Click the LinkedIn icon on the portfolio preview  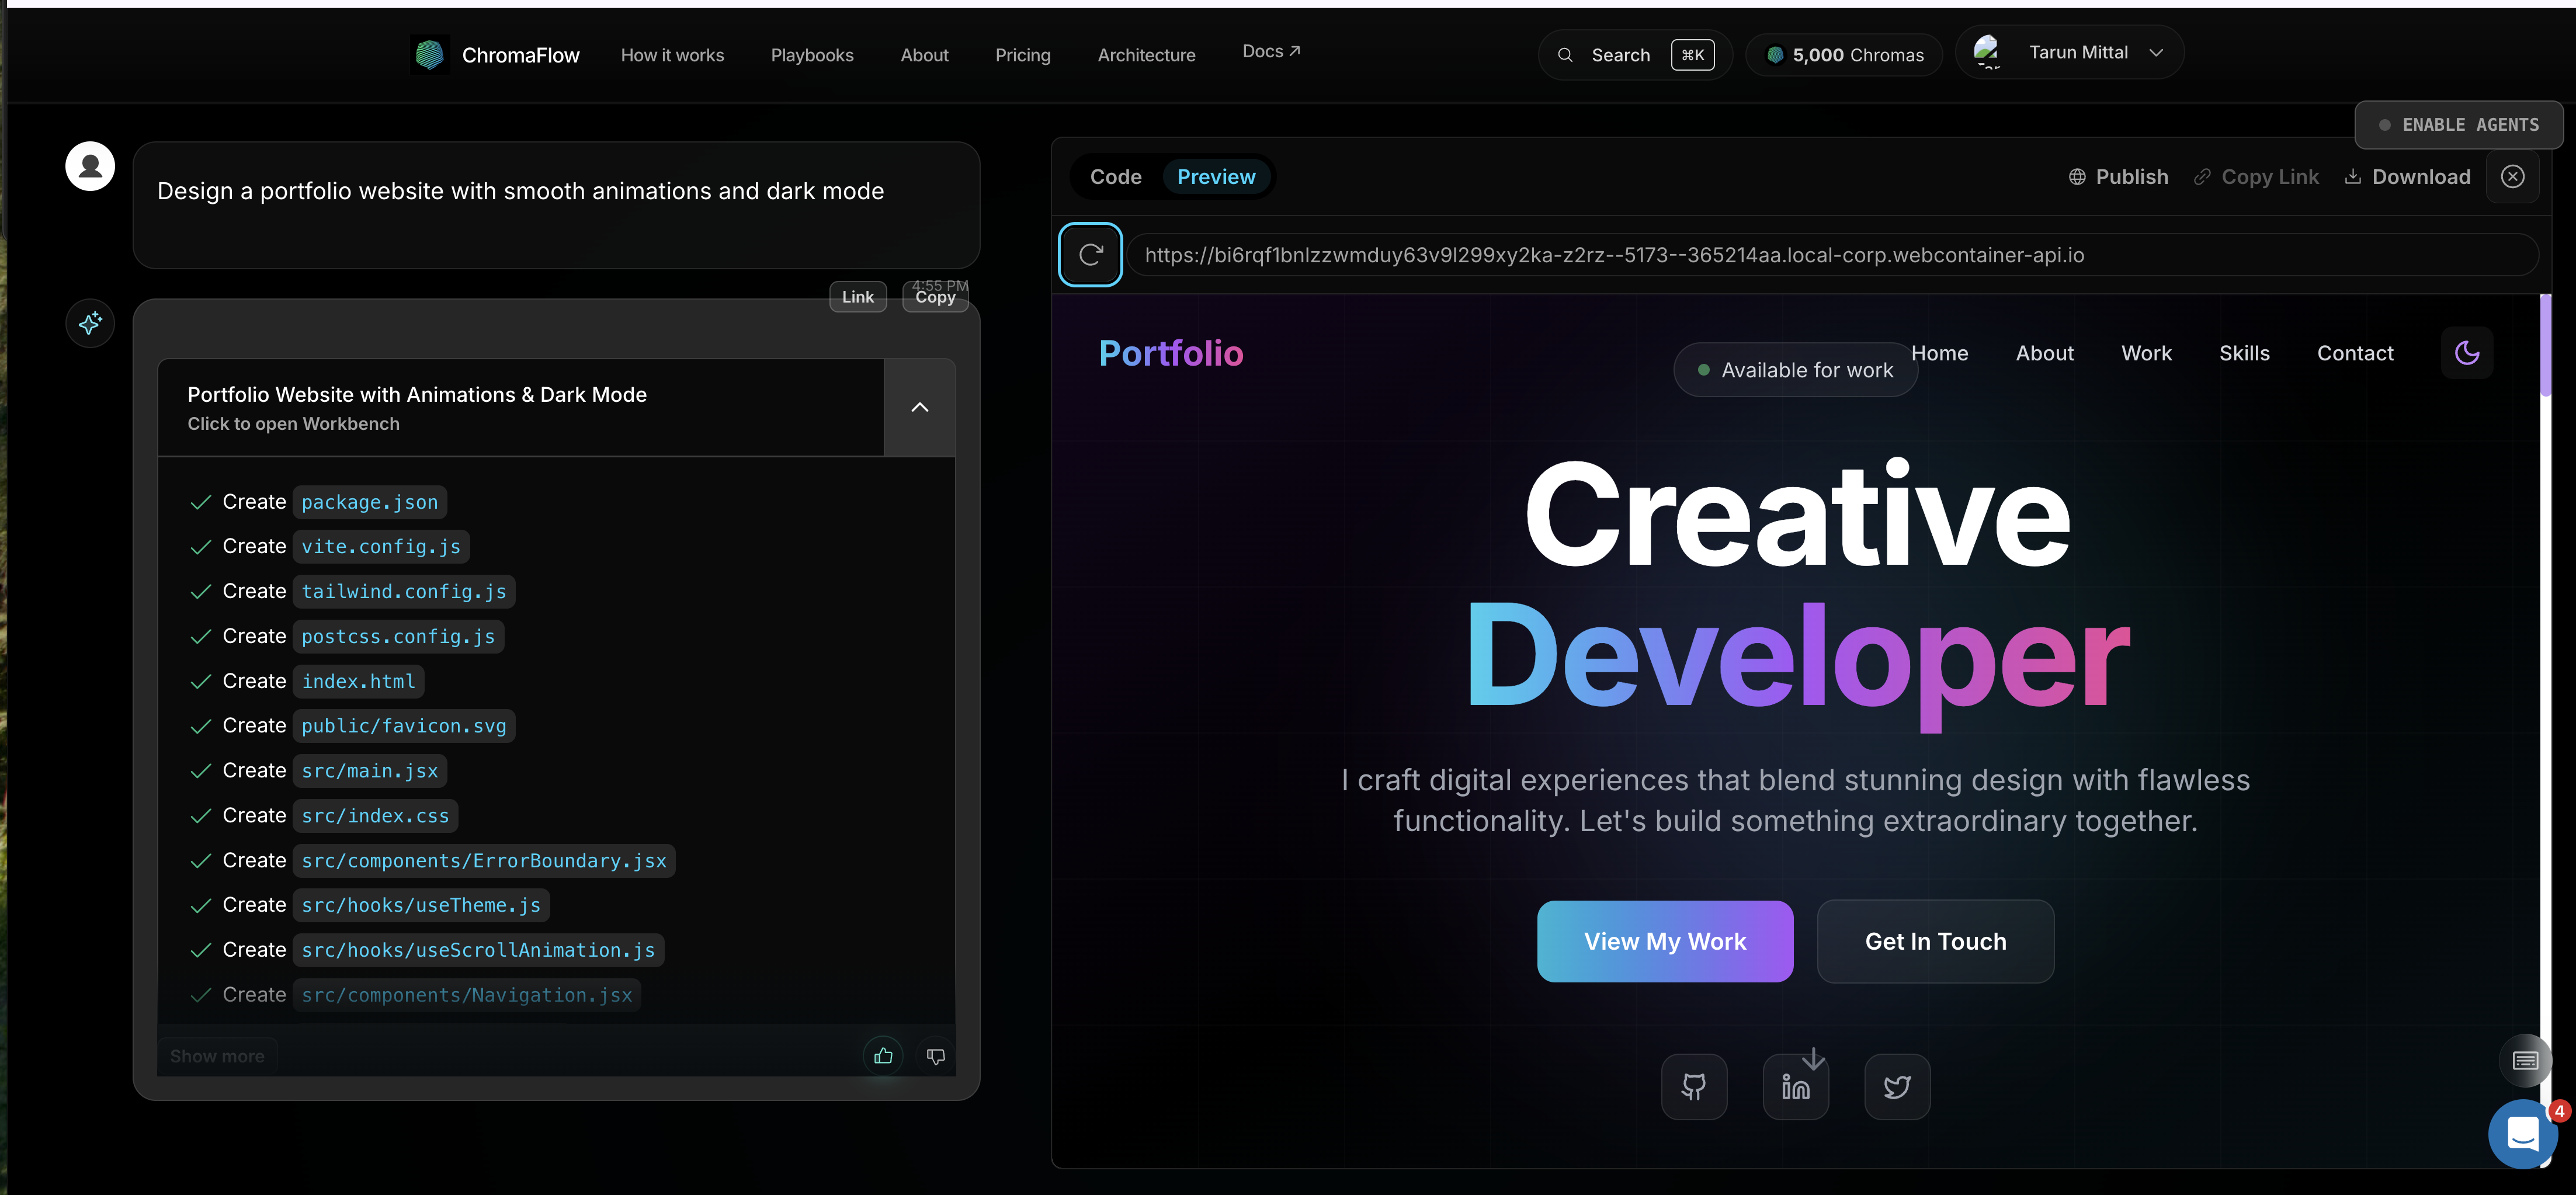click(x=1796, y=1086)
